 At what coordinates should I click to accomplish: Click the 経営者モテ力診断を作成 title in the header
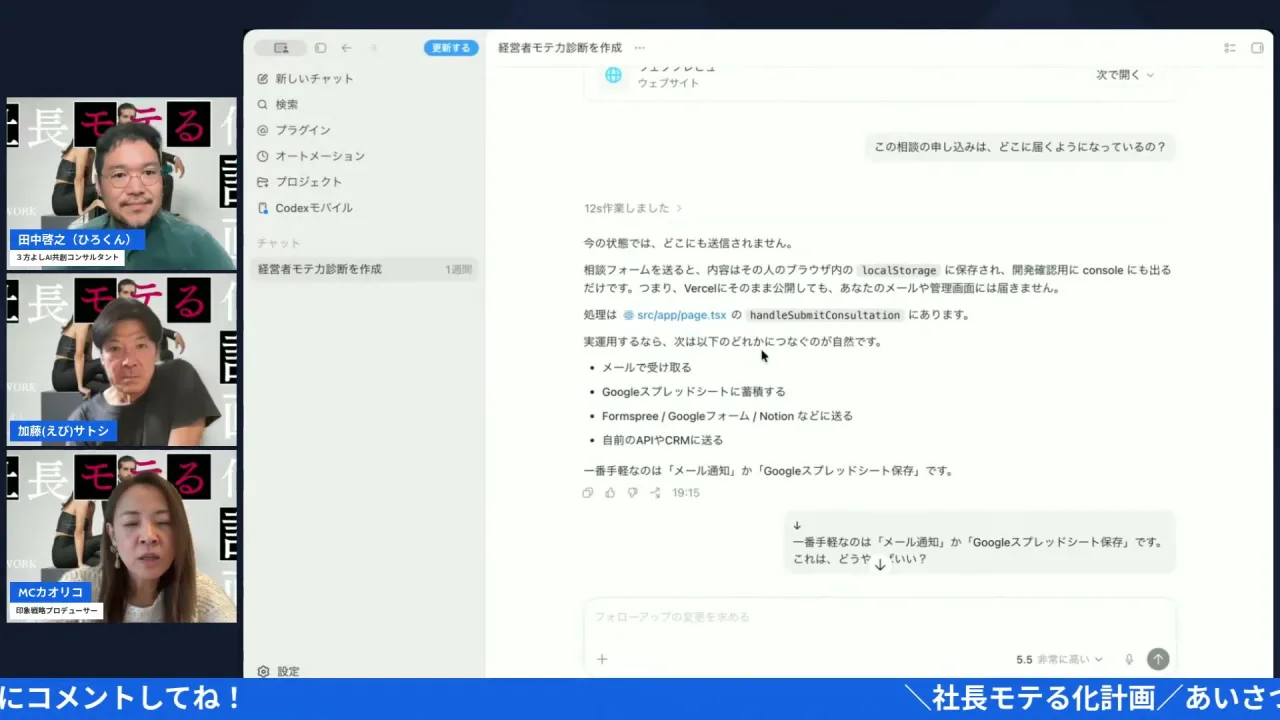point(560,48)
